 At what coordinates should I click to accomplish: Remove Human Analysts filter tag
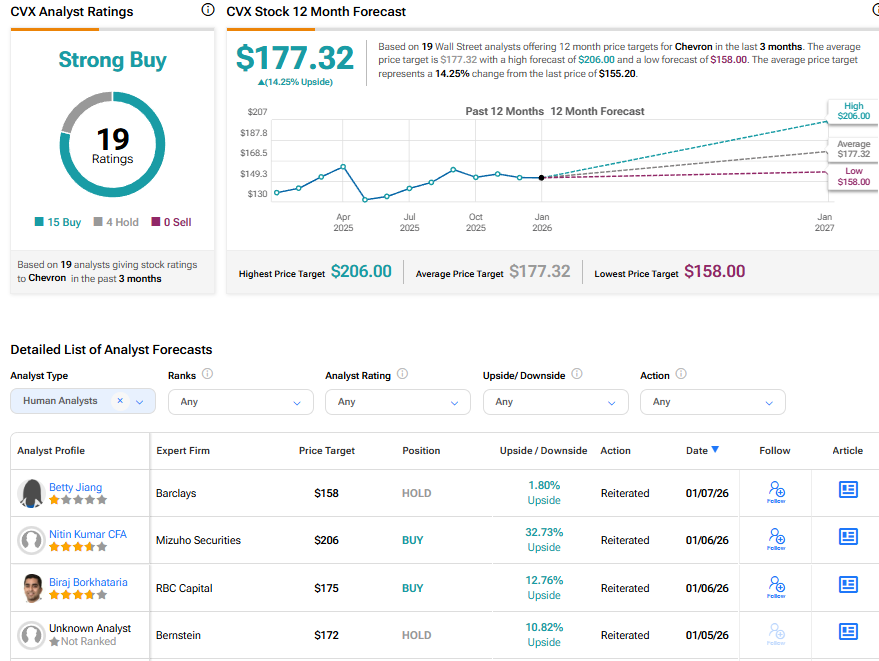point(120,401)
